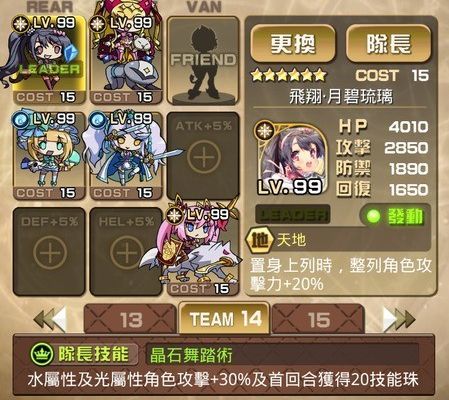Add a character to the HEL+5% slot
This screenshot has width=449, height=400.
pyautogui.click(x=126, y=252)
